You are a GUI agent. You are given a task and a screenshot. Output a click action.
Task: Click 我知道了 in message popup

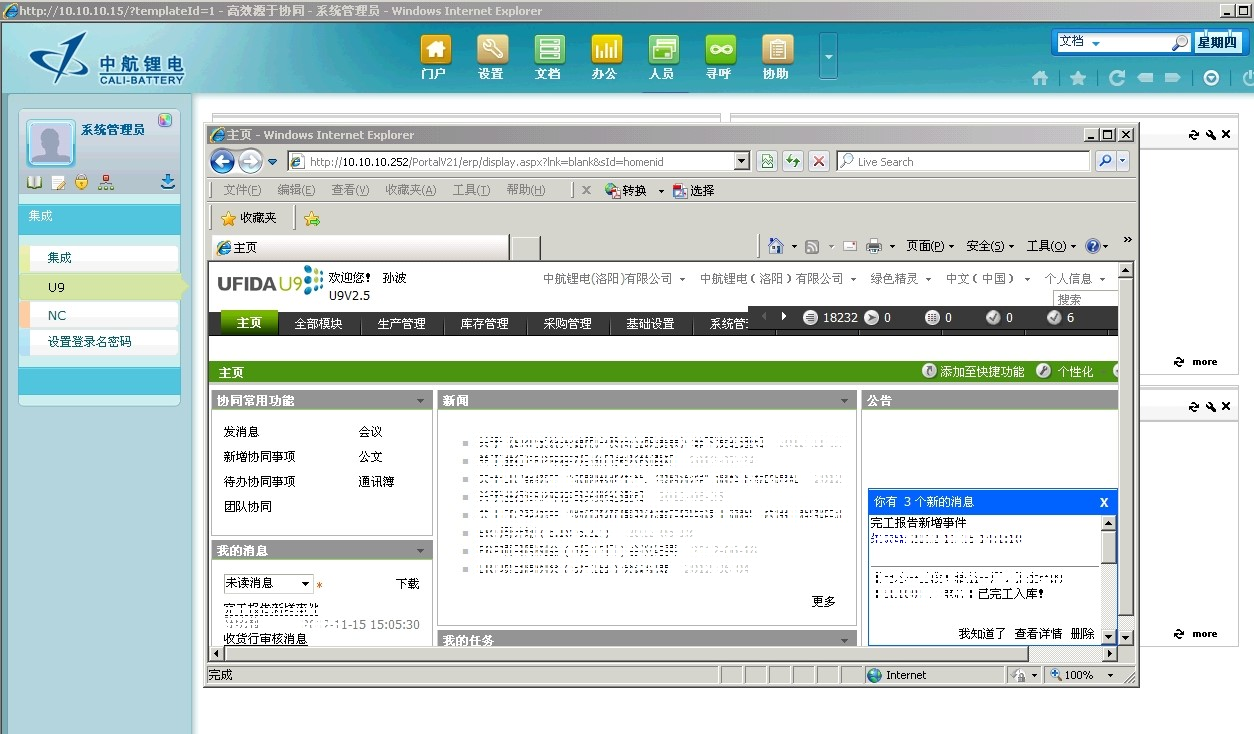tap(982, 634)
